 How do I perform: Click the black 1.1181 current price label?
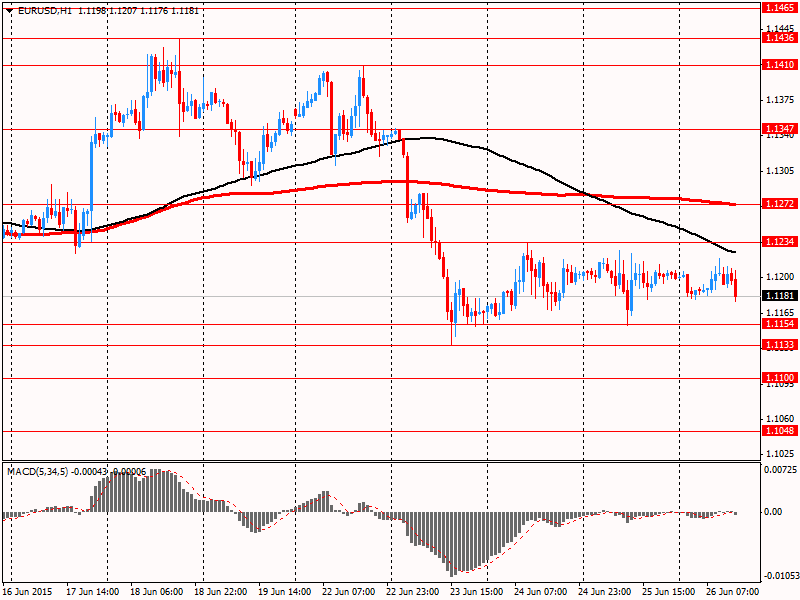(x=780, y=296)
